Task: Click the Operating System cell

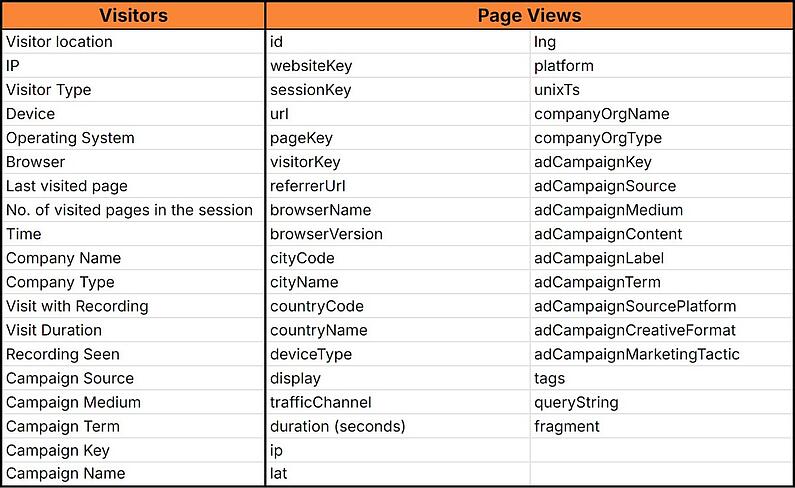Action: 133,137
